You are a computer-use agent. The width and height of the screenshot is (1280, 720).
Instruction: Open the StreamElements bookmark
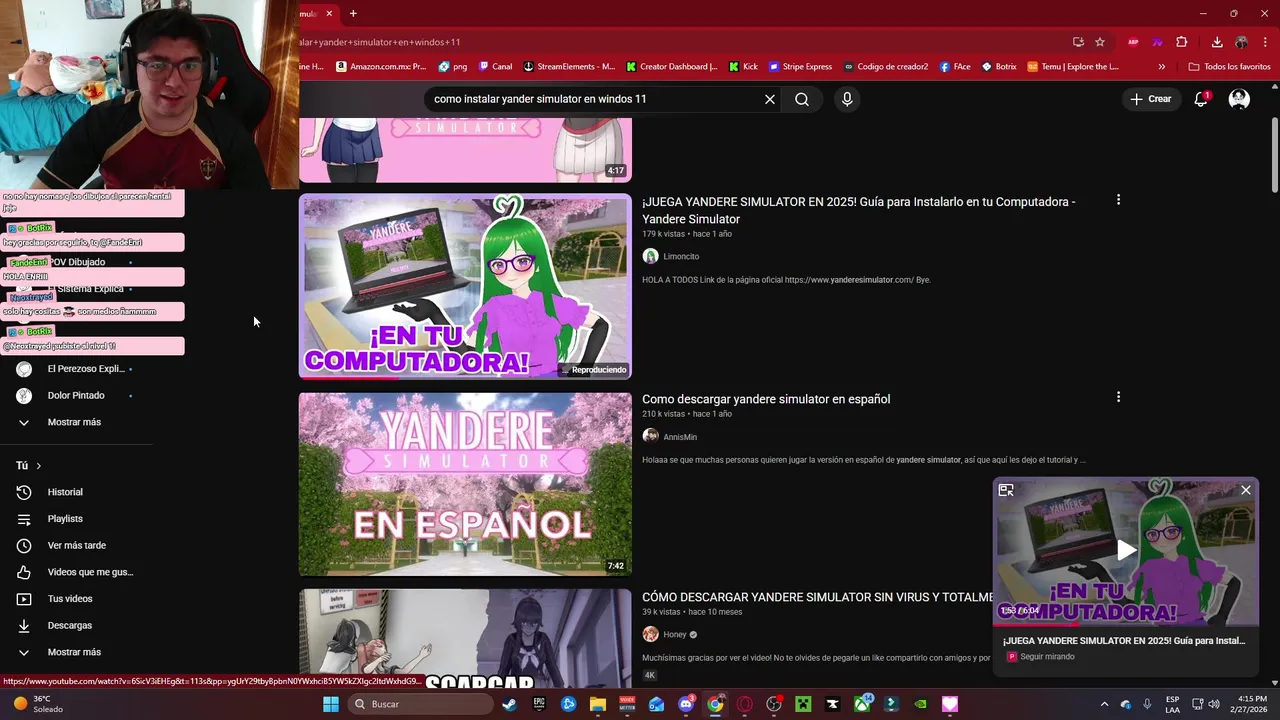coord(569,67)
